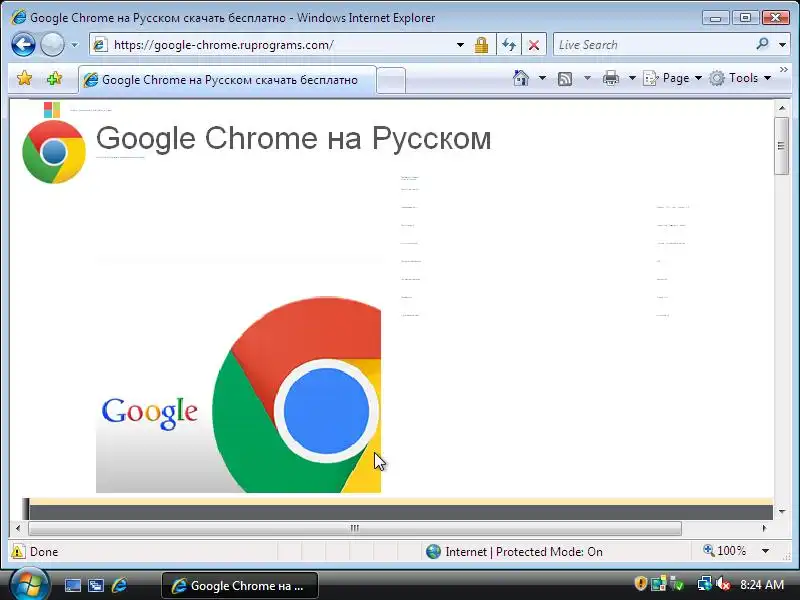Click the large Google Chrome banner image
The height and width of the screenshot is (600, 800).
point(238,394)
